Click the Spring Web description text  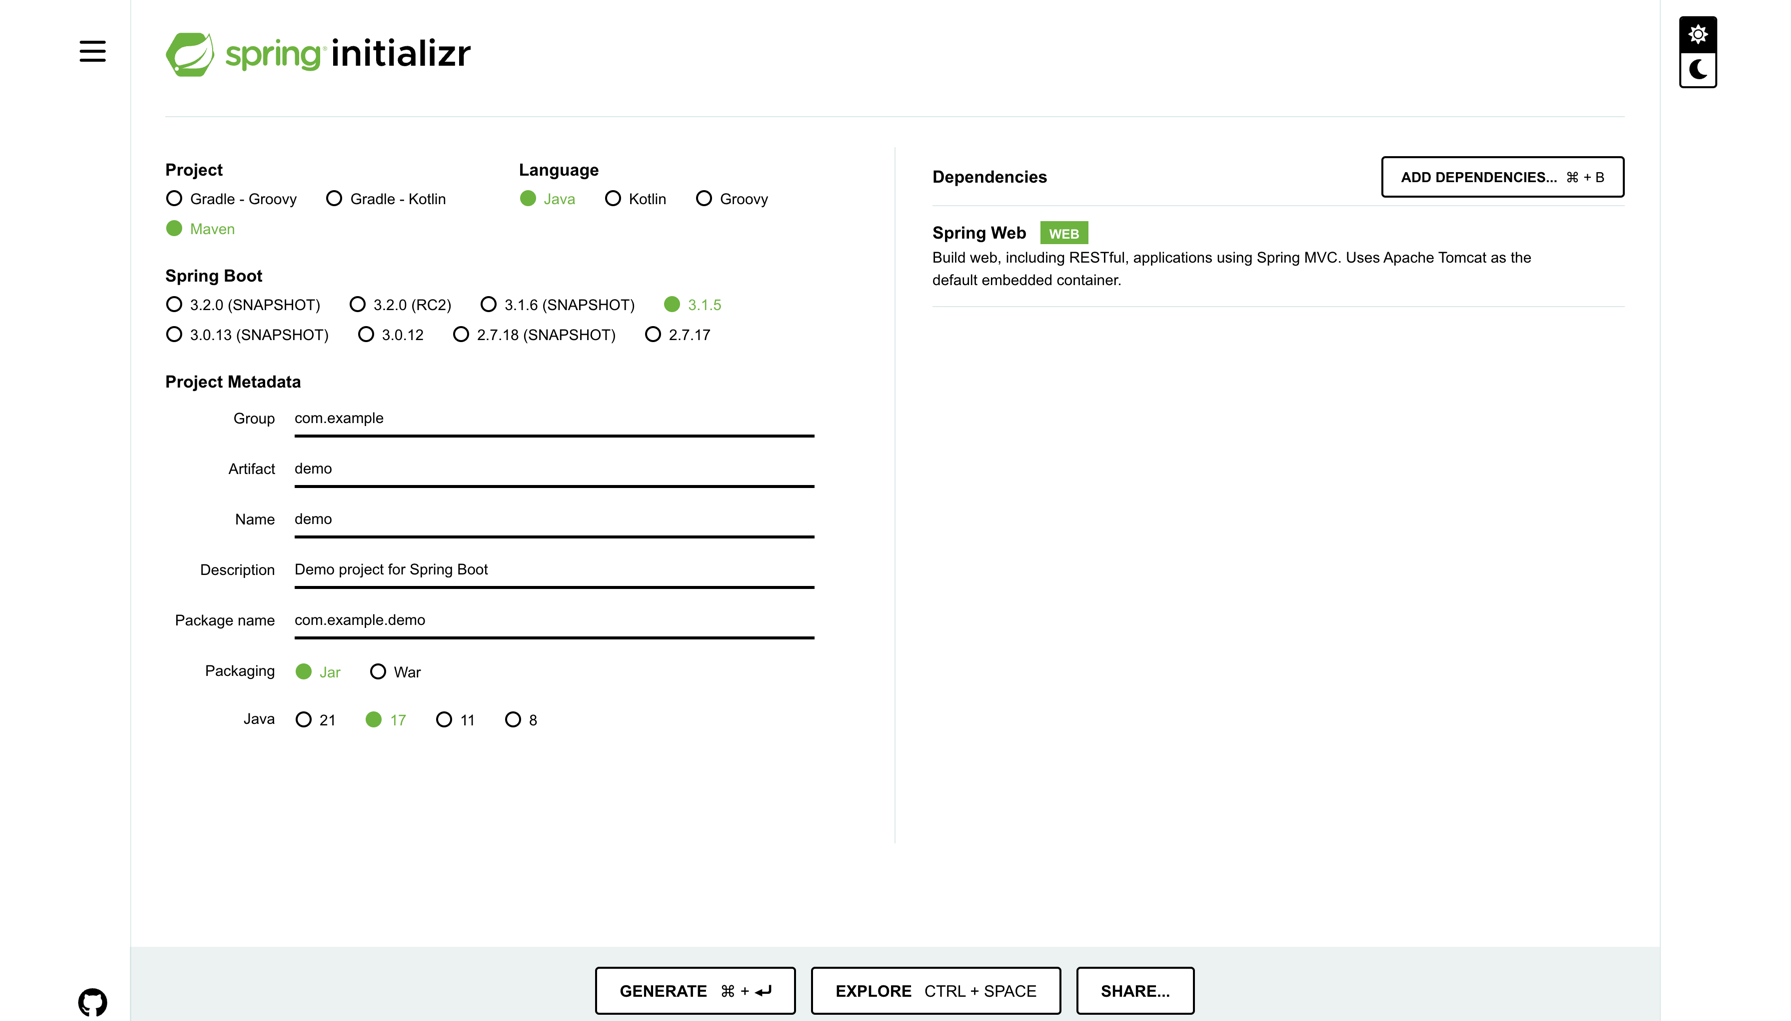pyautogui.click(x=1231, y=269)
